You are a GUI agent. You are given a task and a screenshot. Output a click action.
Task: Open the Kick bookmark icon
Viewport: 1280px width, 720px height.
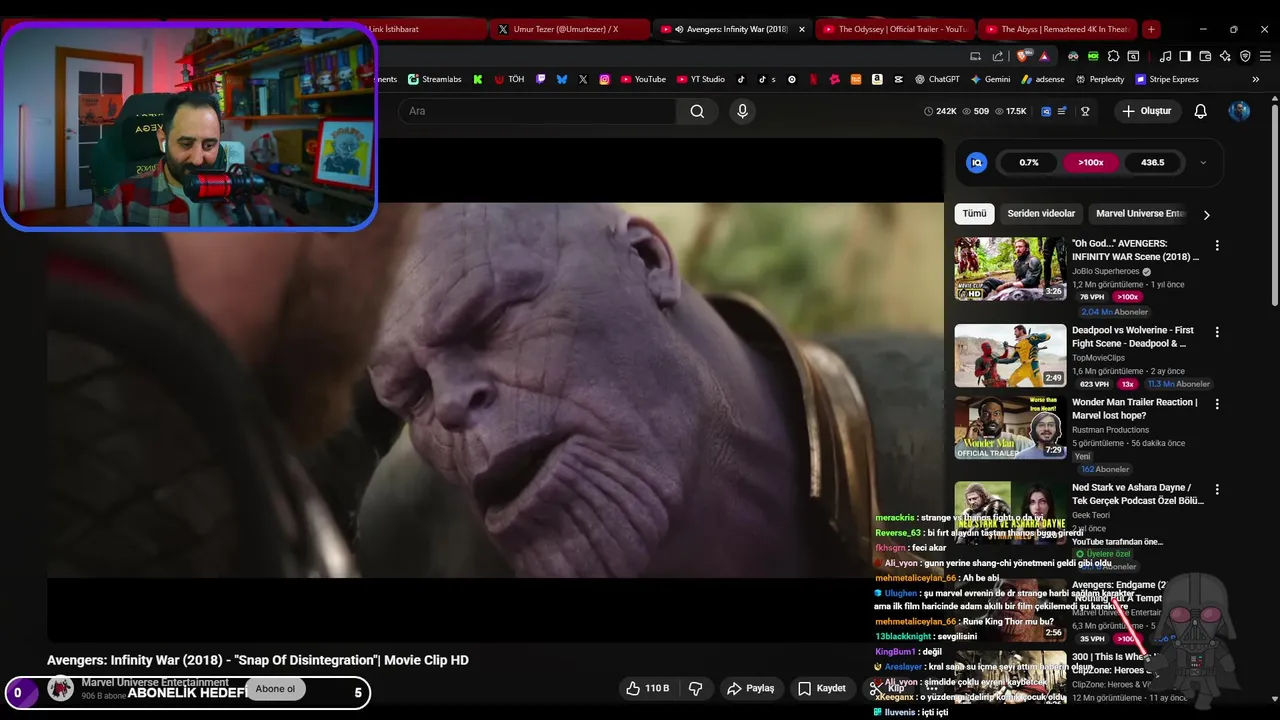[478, 79]
